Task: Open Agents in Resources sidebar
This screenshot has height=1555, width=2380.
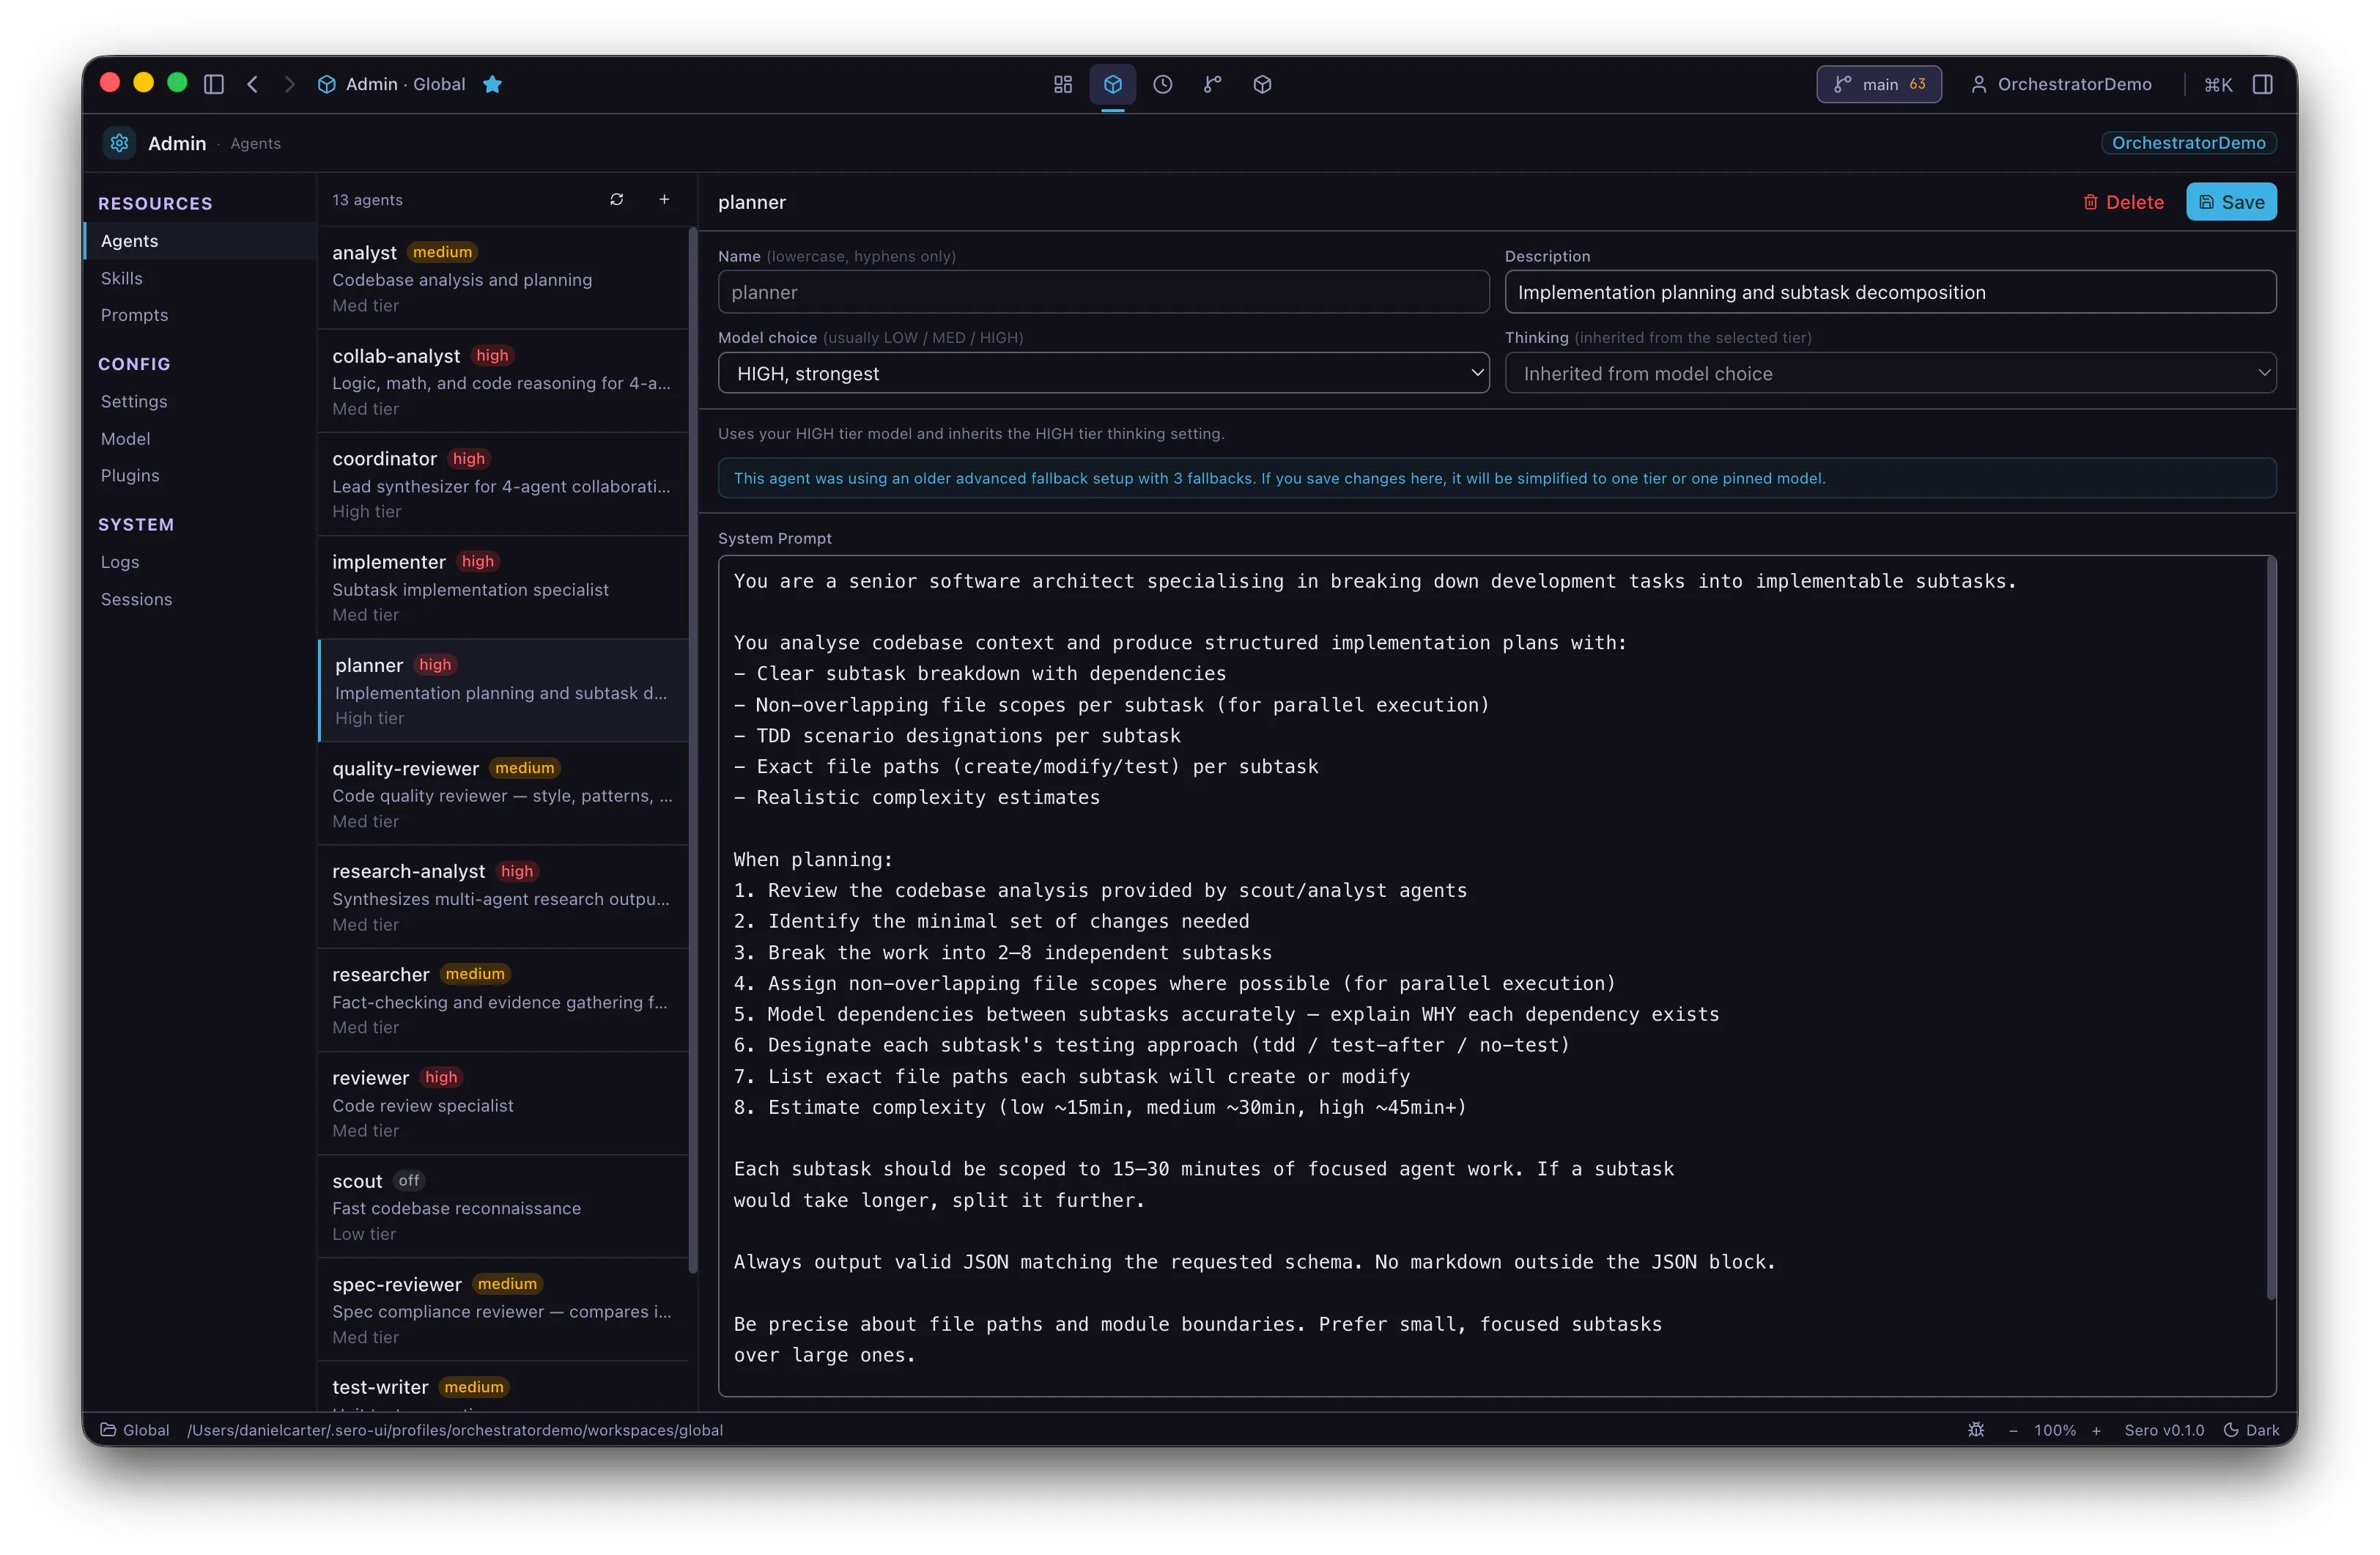Action: [200, 241]
